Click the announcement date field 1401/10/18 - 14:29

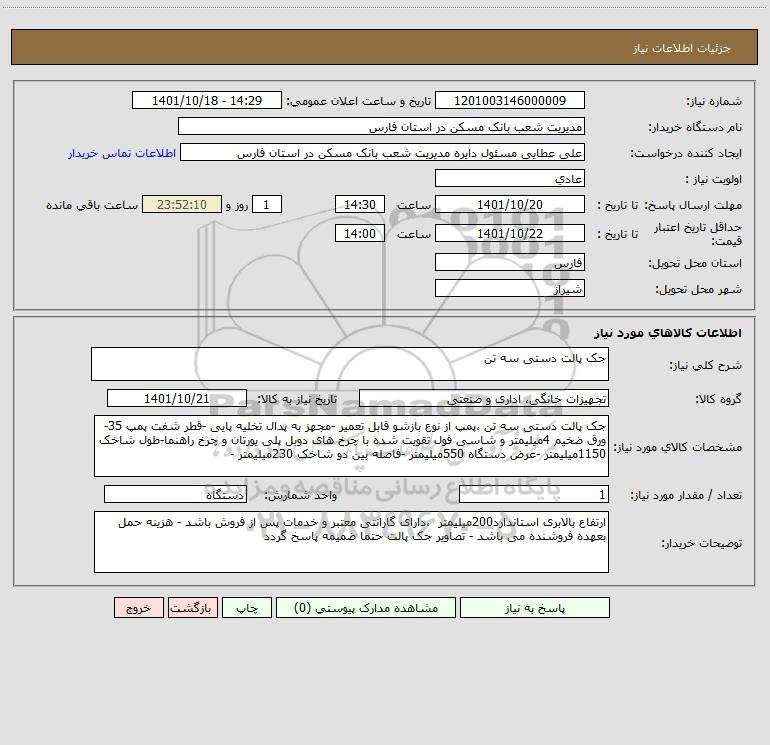(207, 100)
